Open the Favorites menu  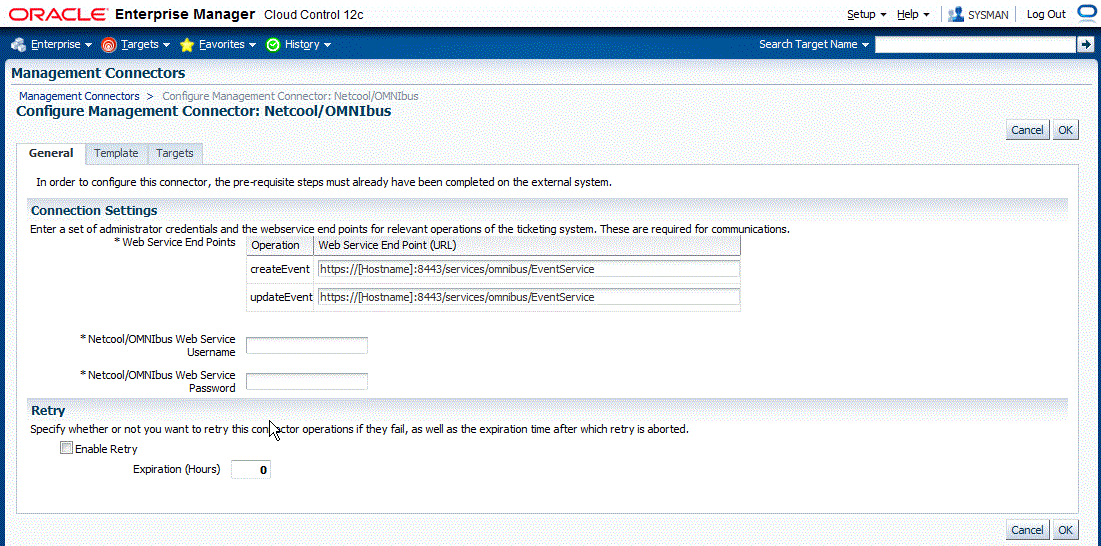click(228, 45)
